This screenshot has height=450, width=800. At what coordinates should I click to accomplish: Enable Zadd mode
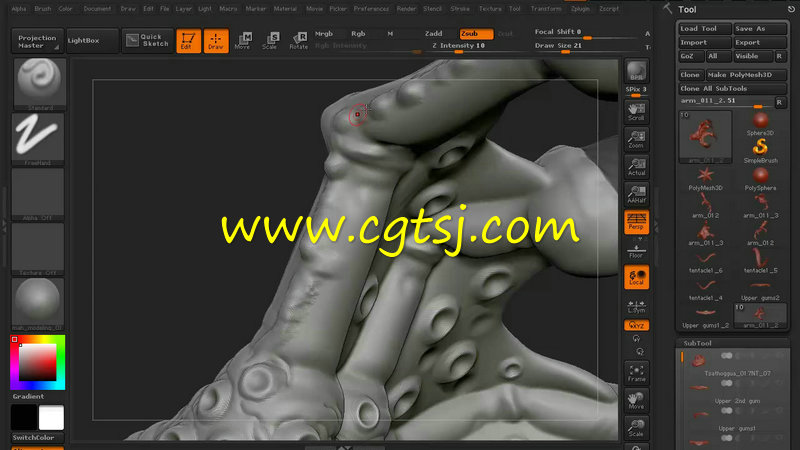[x=434, y=34]
